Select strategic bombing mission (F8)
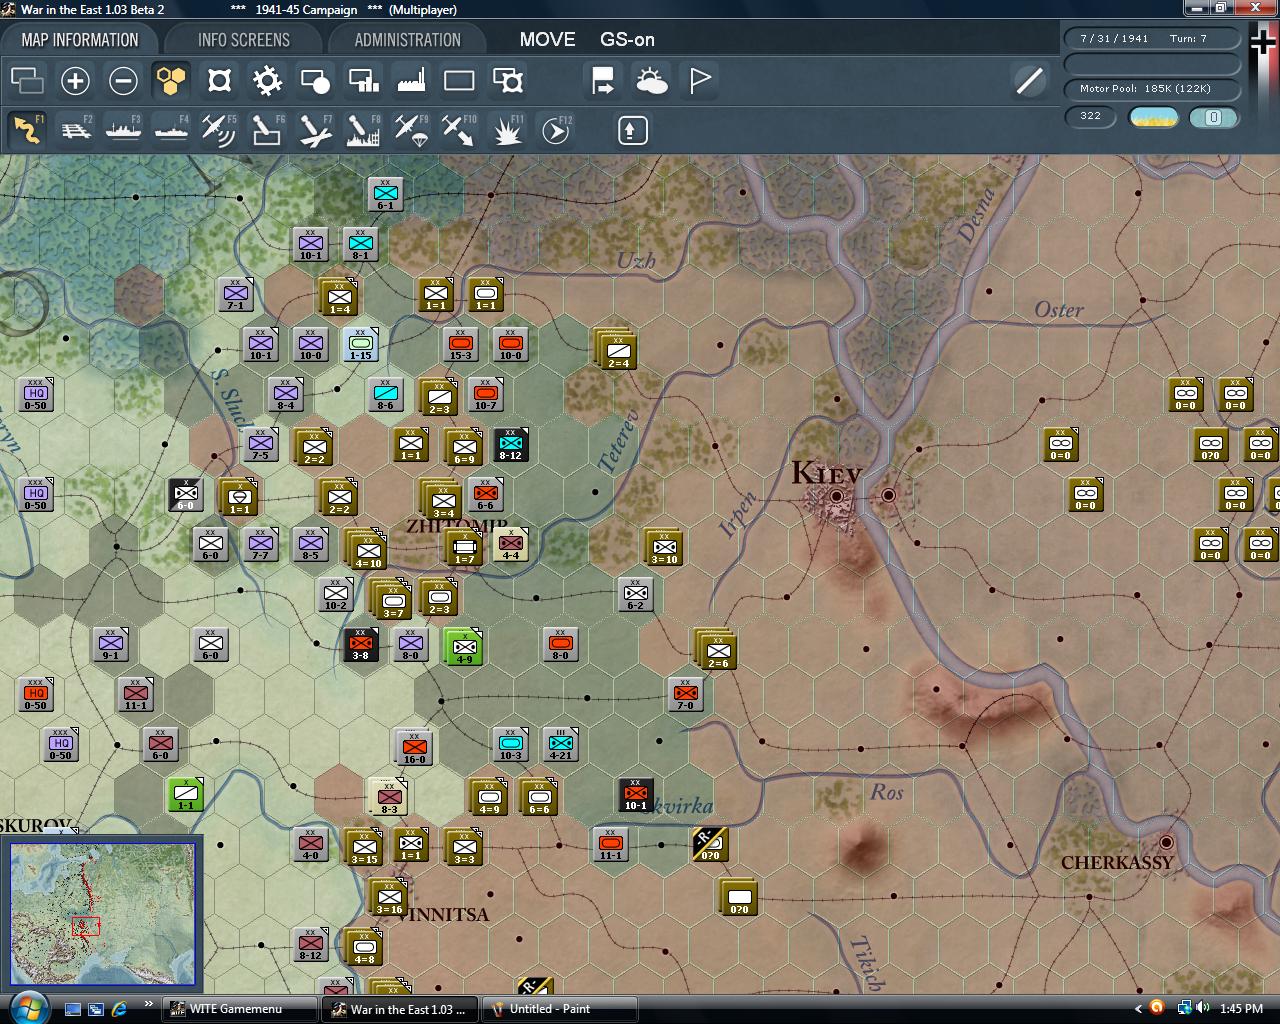1280x1024 pixels. coord(362,130)
